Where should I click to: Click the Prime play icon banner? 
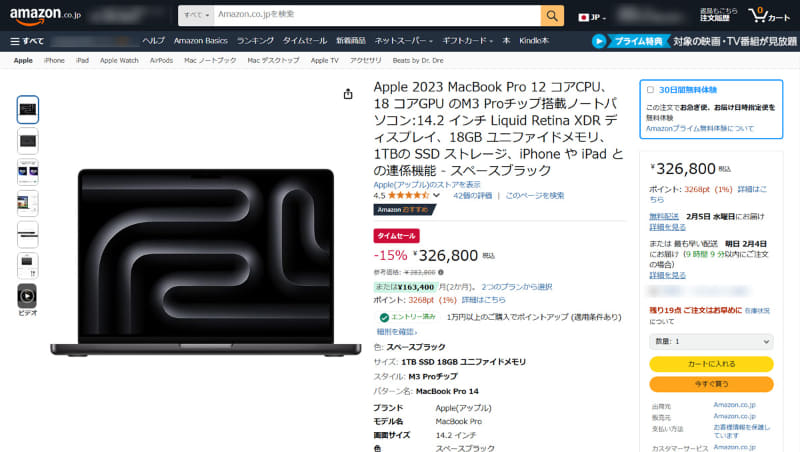pyautogui.click(x=599, y=41)
